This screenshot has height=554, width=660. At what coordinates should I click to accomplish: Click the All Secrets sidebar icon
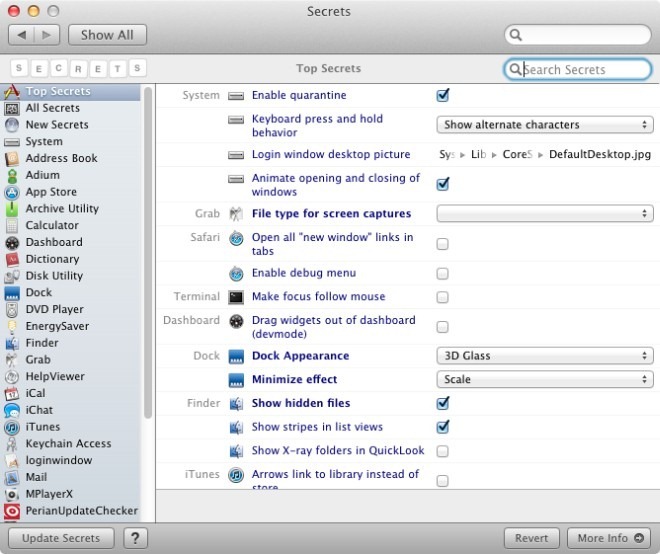12,108
